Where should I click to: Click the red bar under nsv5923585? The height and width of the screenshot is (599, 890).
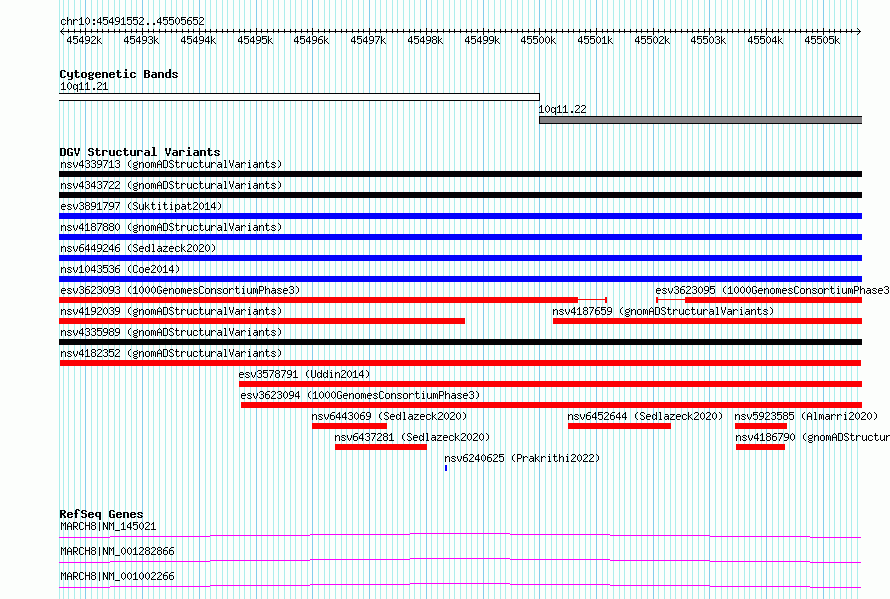click(x=761, y=426)
